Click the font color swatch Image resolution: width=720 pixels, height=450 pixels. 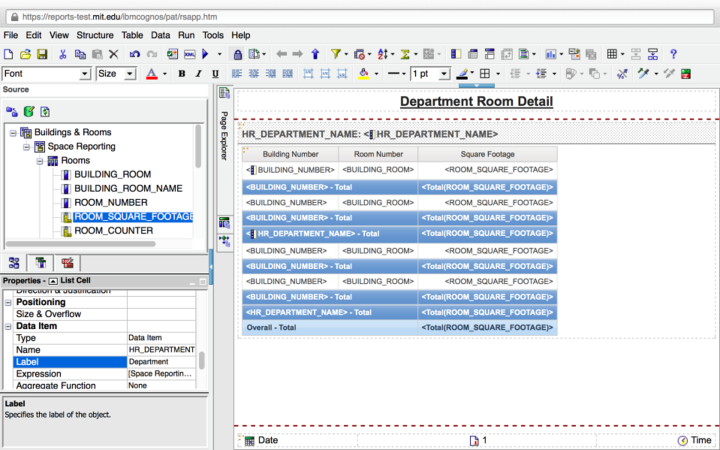coord(152,74)
